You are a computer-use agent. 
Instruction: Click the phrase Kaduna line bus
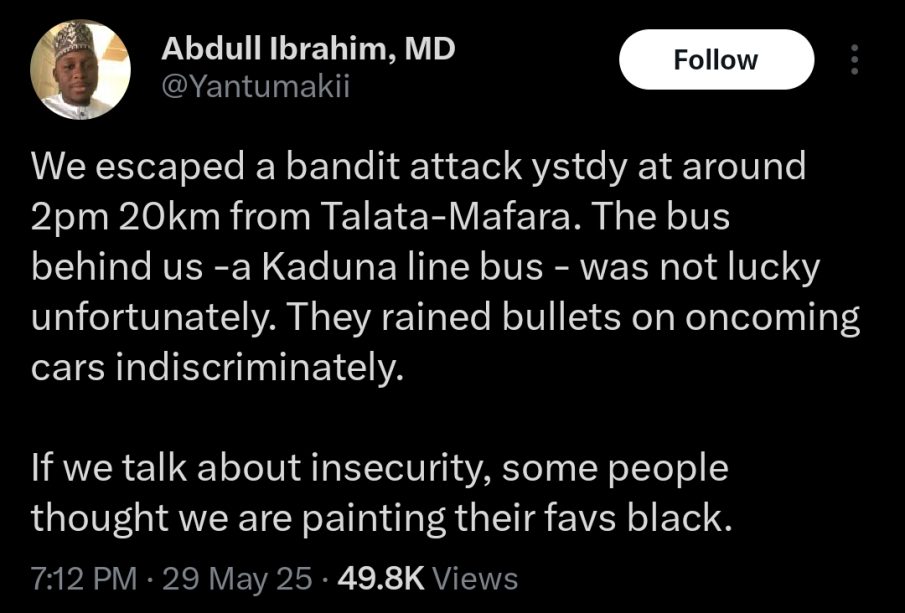tap(403, 267)
